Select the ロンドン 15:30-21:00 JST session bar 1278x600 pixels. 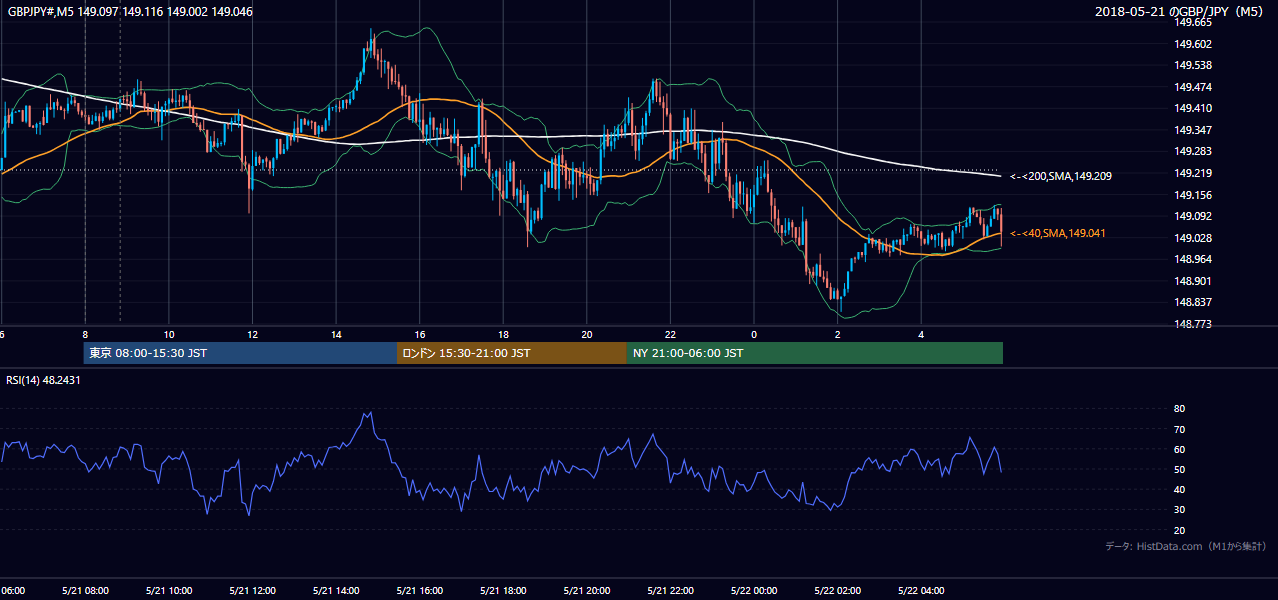point(512,353)
